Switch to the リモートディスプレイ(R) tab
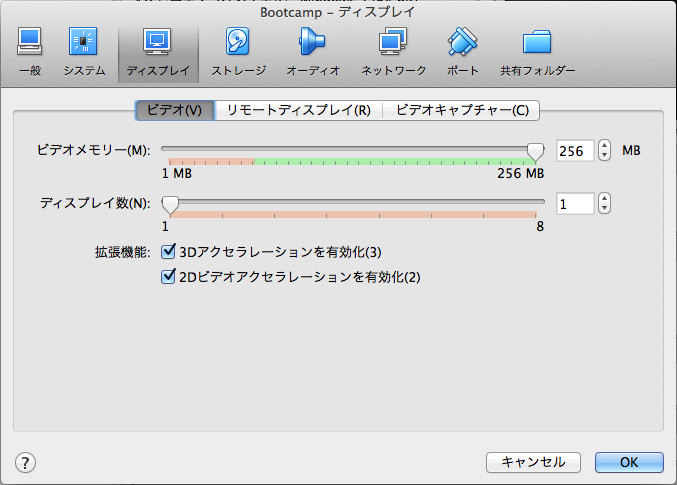This screenshot has height=485, width=677. [x=298, y=110]
